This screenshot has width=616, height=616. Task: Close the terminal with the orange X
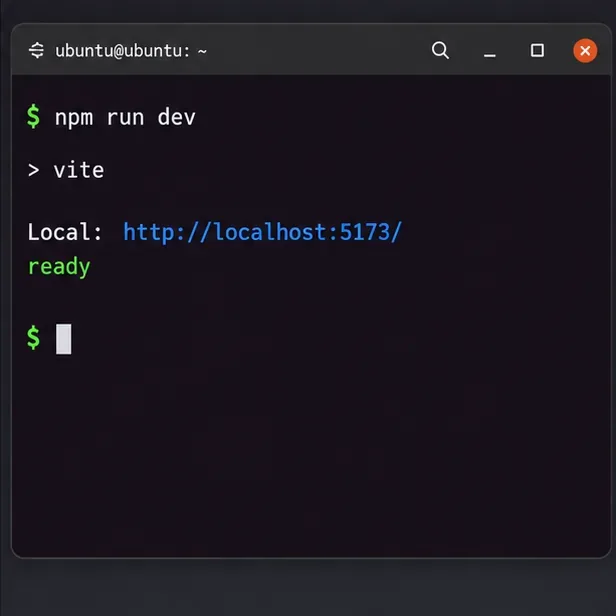(x=585, y=51)
